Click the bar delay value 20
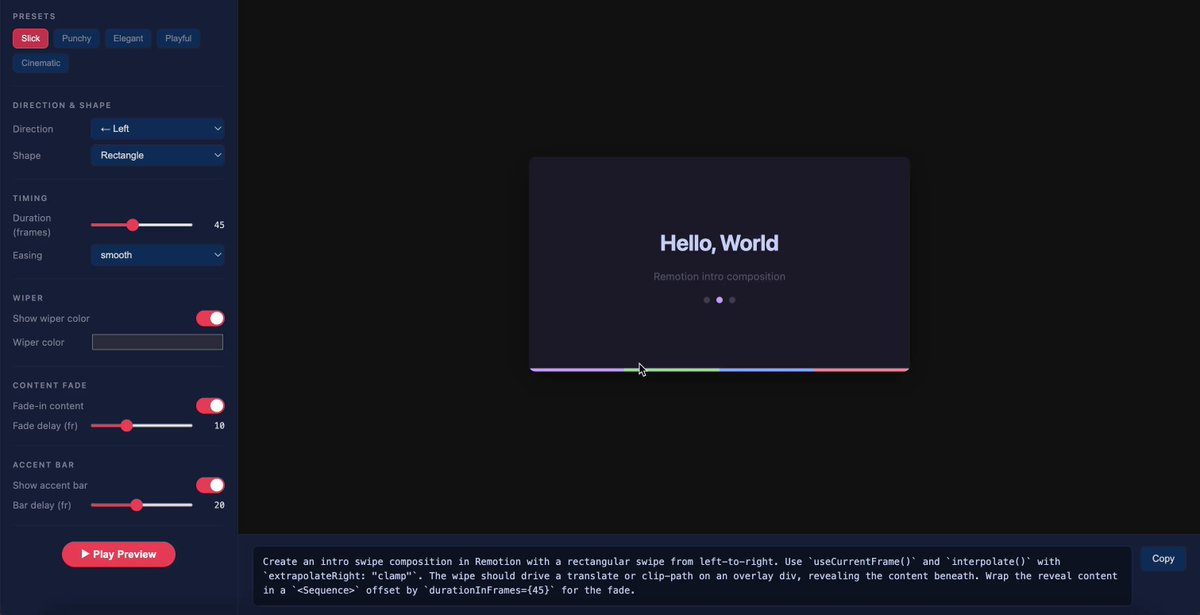1200x615 pixels. tap(219, 505)
